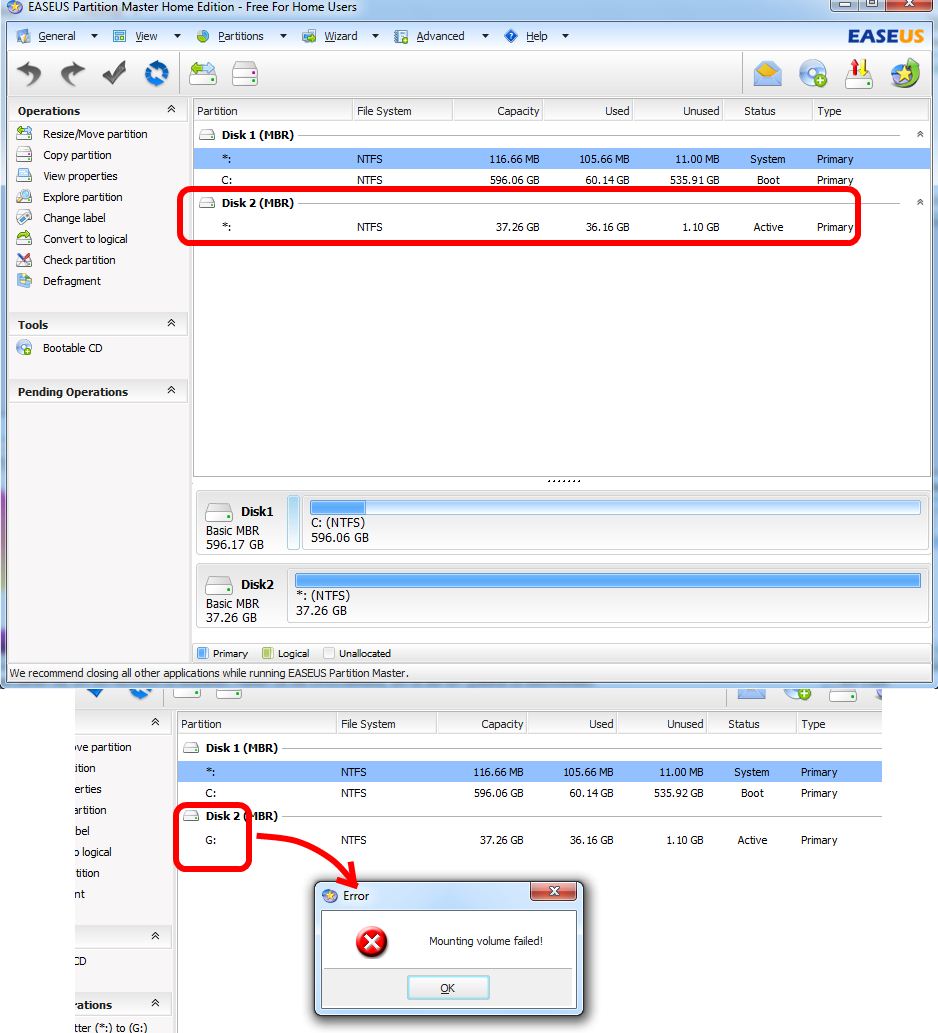Click Resize/Move partition link
The image size is (938, 1033).
(95, 134)
